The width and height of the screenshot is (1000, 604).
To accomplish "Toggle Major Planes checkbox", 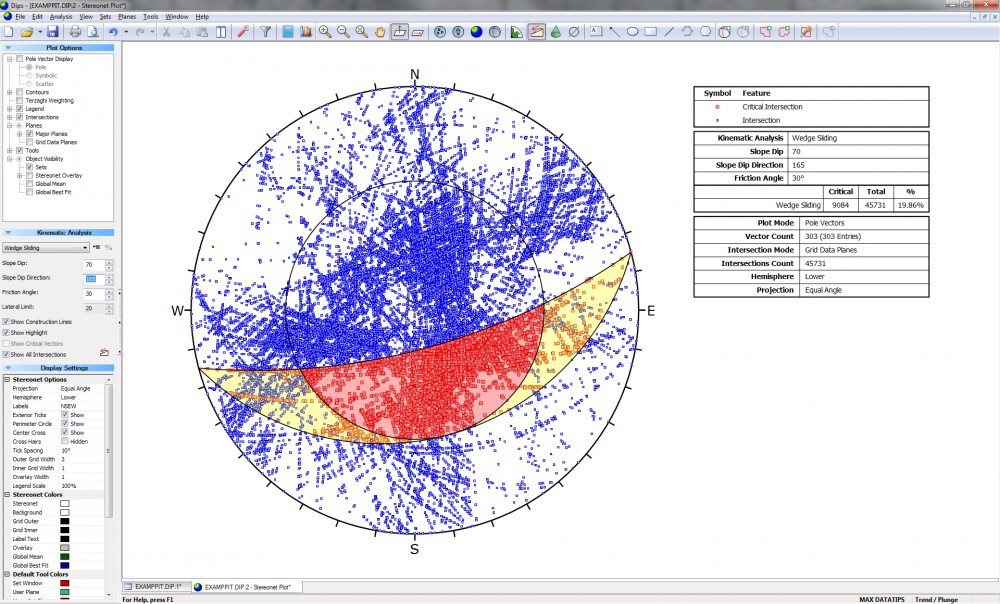I will (x=29, y=134).
